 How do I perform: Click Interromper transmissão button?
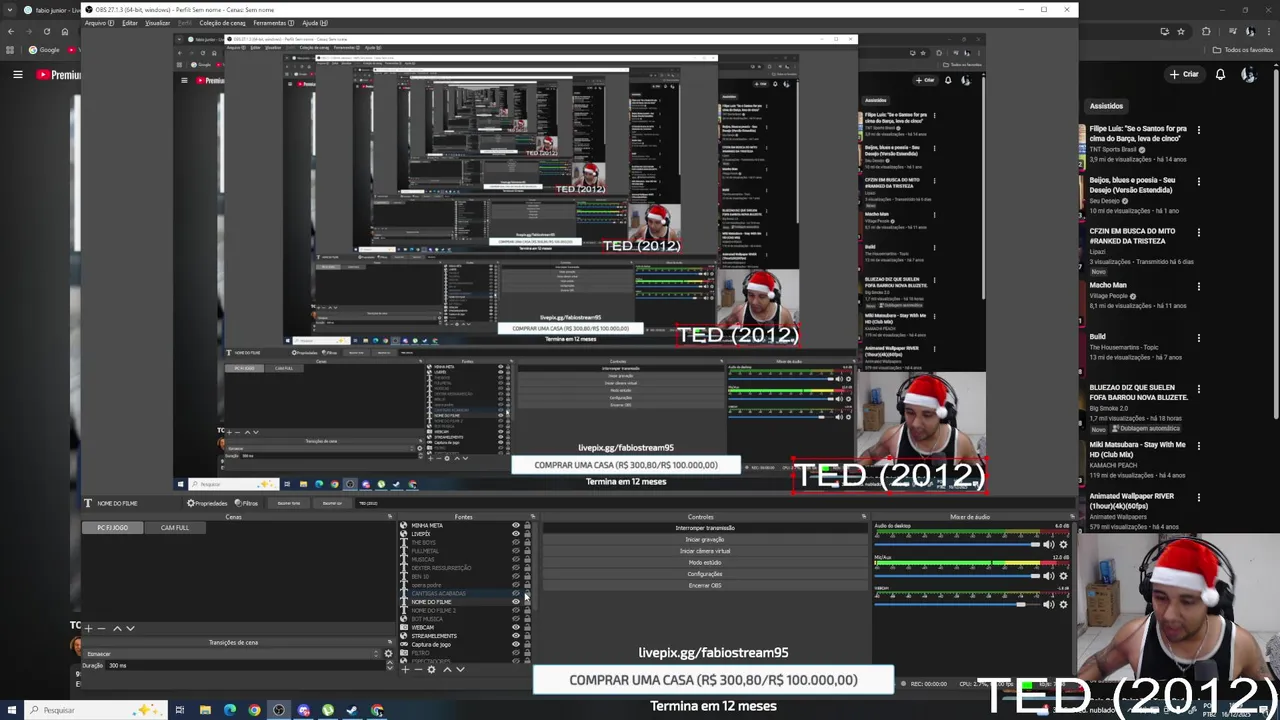pyautogui.click(x=704, y=528)
